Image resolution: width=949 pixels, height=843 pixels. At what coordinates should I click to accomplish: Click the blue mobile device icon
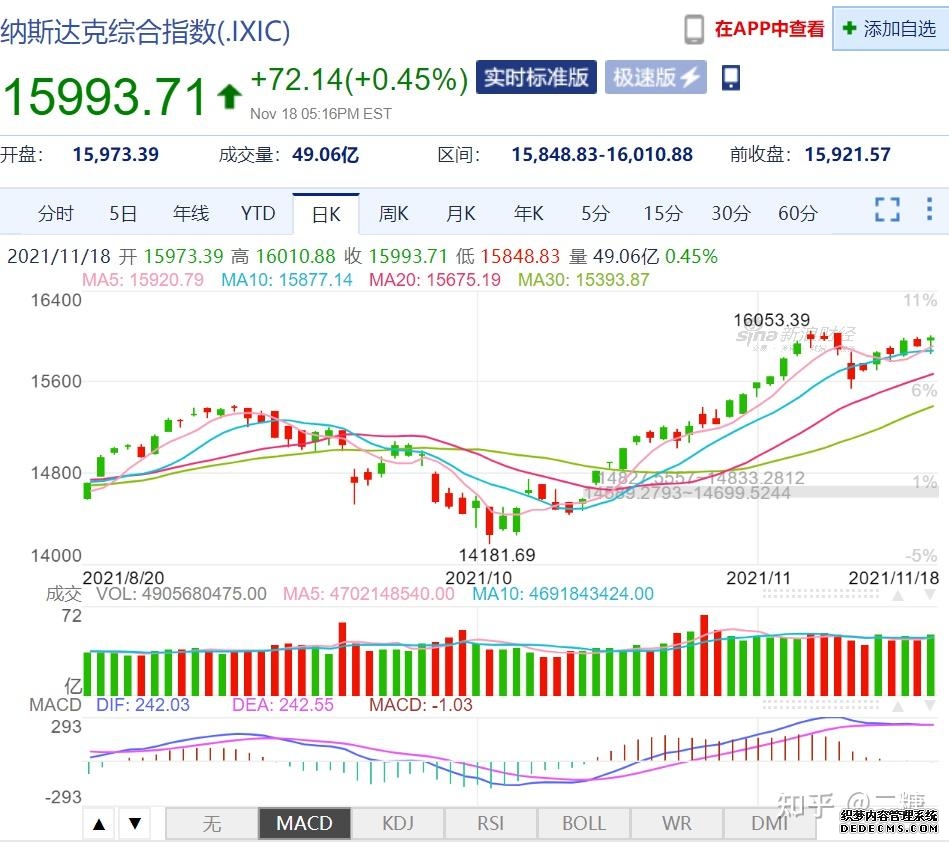click(x=731, y=78)
